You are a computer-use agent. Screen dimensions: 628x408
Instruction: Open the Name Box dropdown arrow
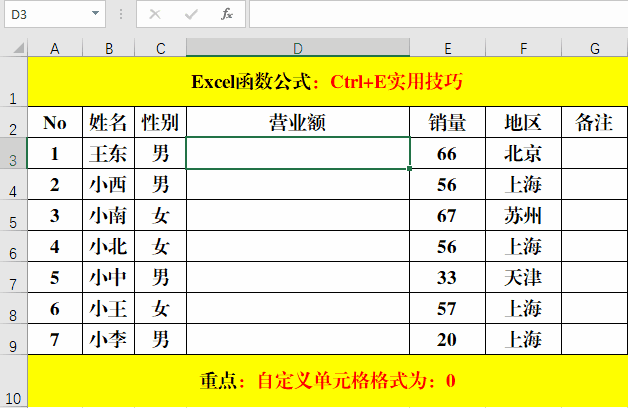click(95, 14)
